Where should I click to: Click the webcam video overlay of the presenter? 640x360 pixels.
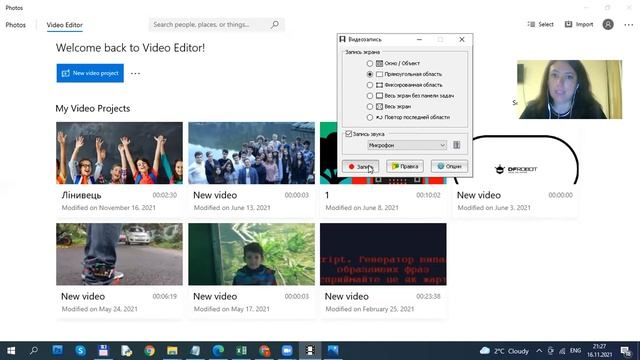(569, 89)
